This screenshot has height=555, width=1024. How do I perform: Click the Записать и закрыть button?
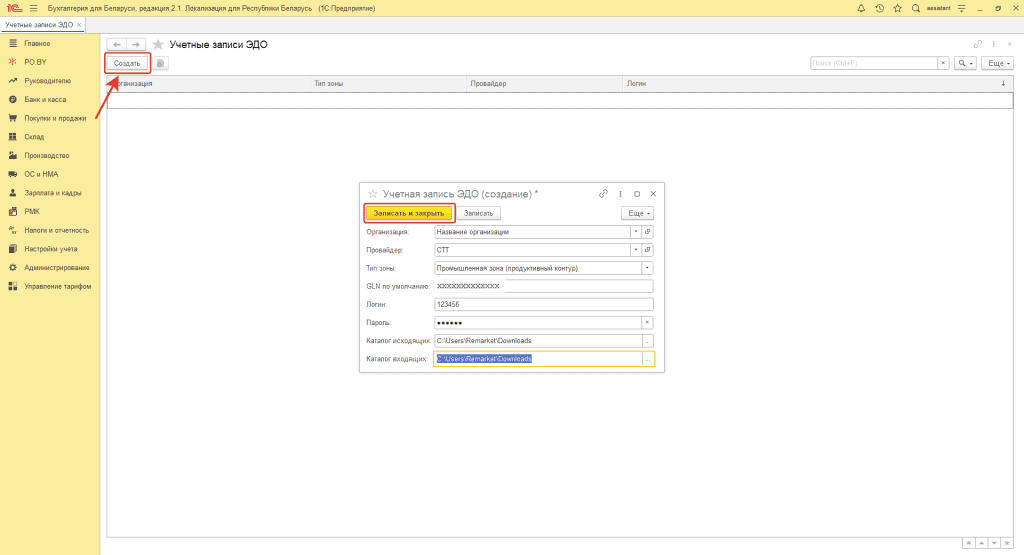(409, 213)
